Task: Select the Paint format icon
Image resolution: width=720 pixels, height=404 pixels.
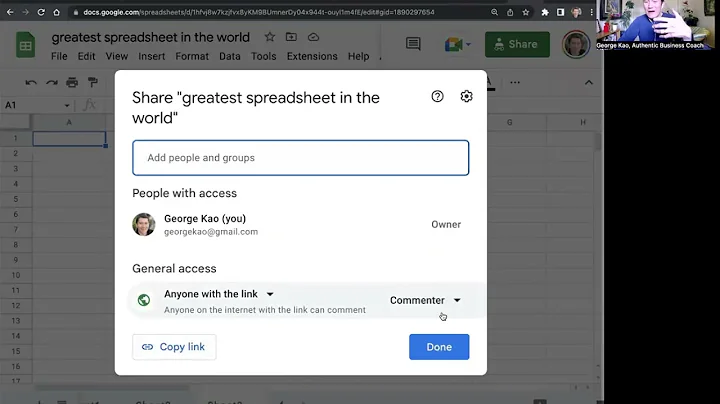Action: coord(93,82)
